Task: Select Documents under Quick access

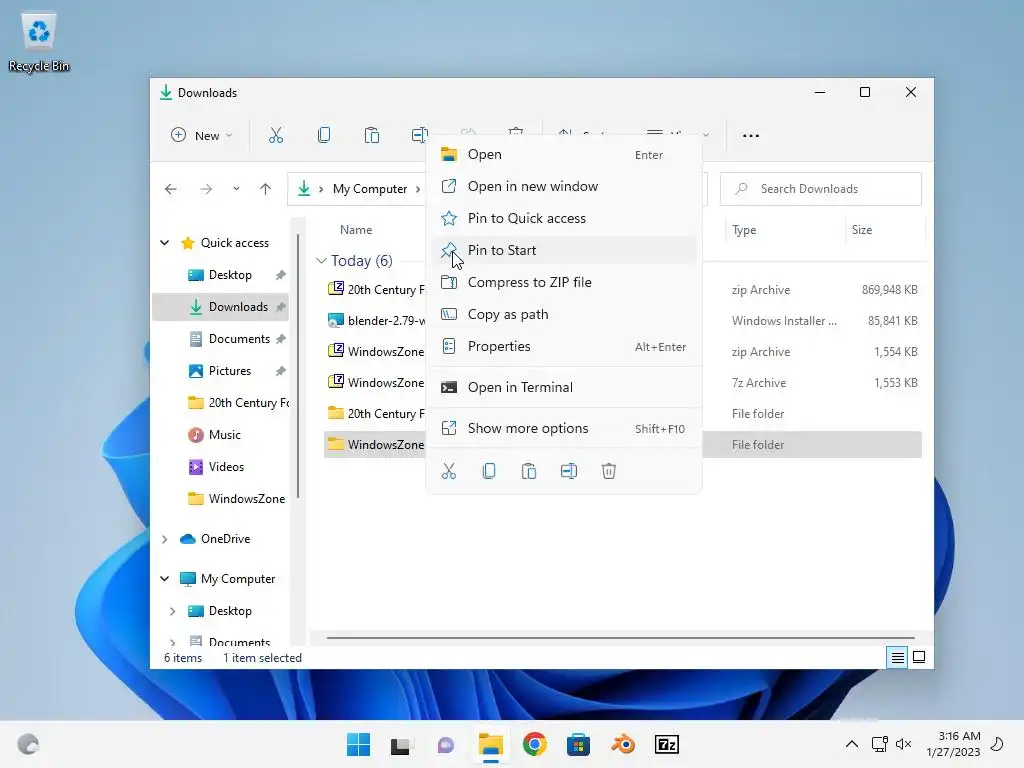Action: [239, 339]
